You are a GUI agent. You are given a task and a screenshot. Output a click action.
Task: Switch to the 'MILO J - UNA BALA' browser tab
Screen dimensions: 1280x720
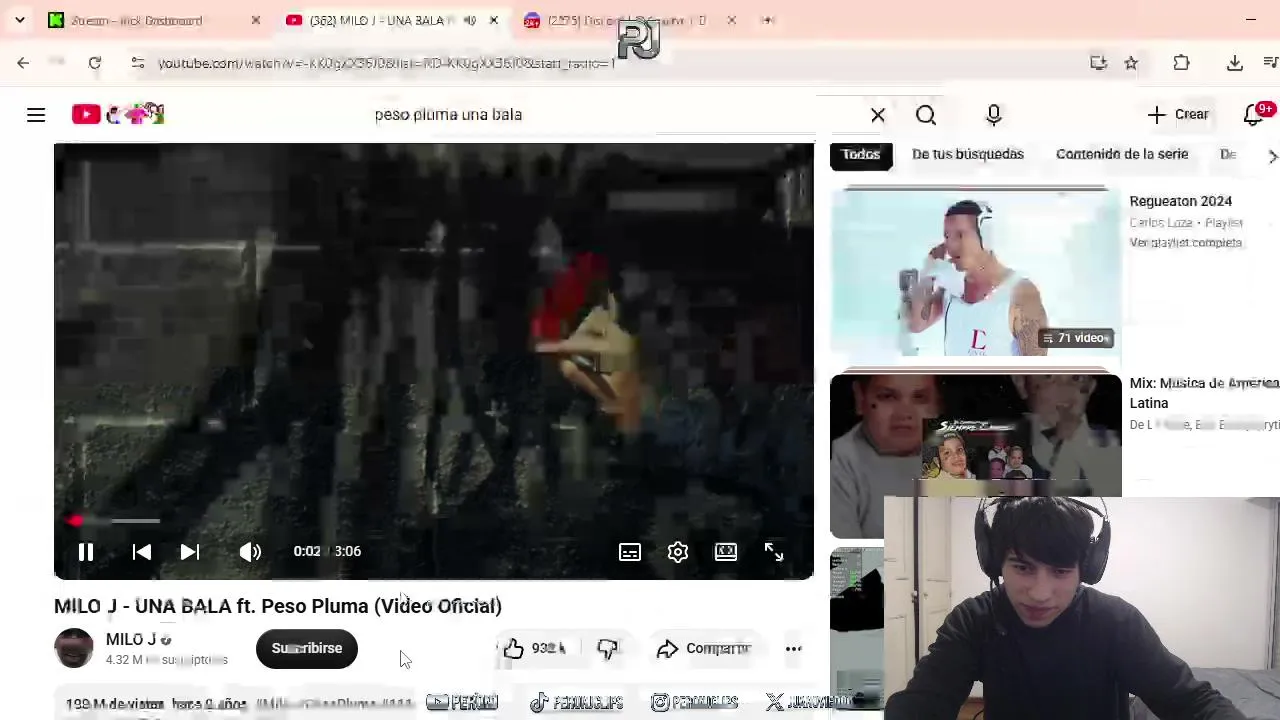(x=392, y=20)
